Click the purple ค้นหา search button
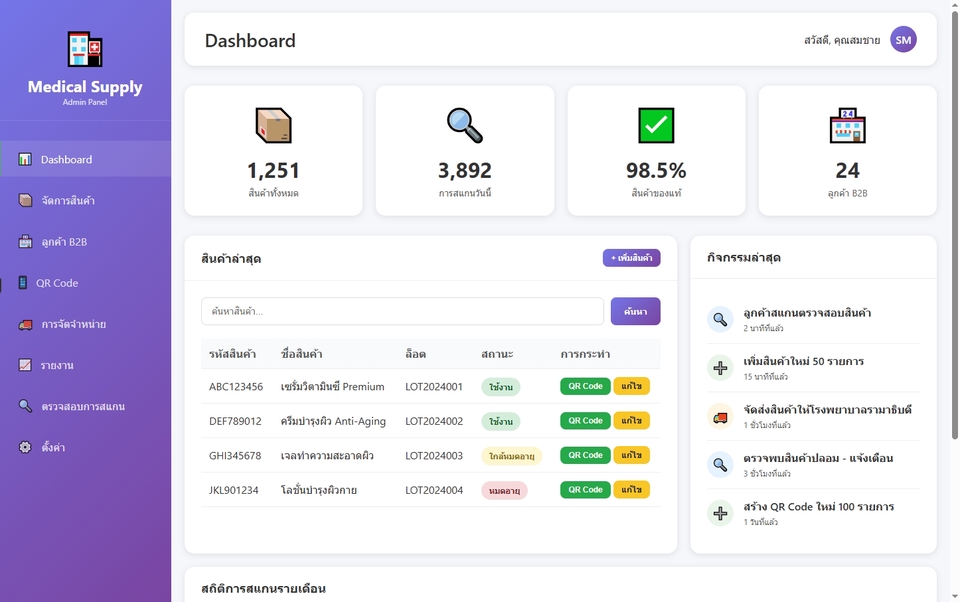The height and width of the screenshot is (602, 960). (x=635, y=311)
